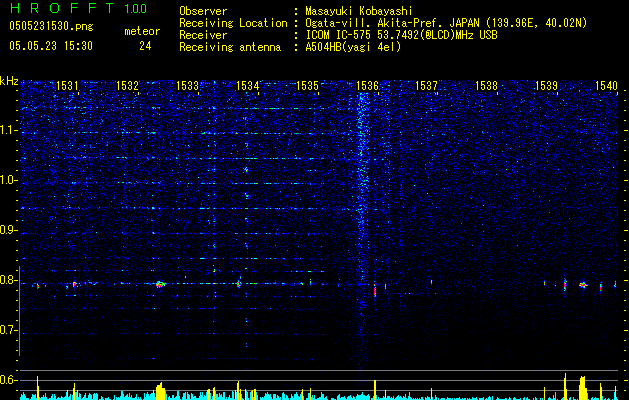This screenshot has height=400, width=629.
Task: Click the 0.9 frequency axis label
Action: tap(9, 230)
